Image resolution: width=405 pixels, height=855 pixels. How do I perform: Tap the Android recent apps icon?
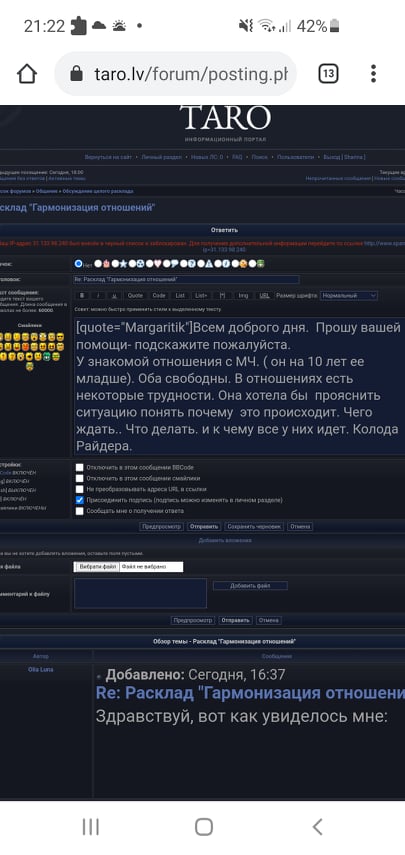pos(90,827)
